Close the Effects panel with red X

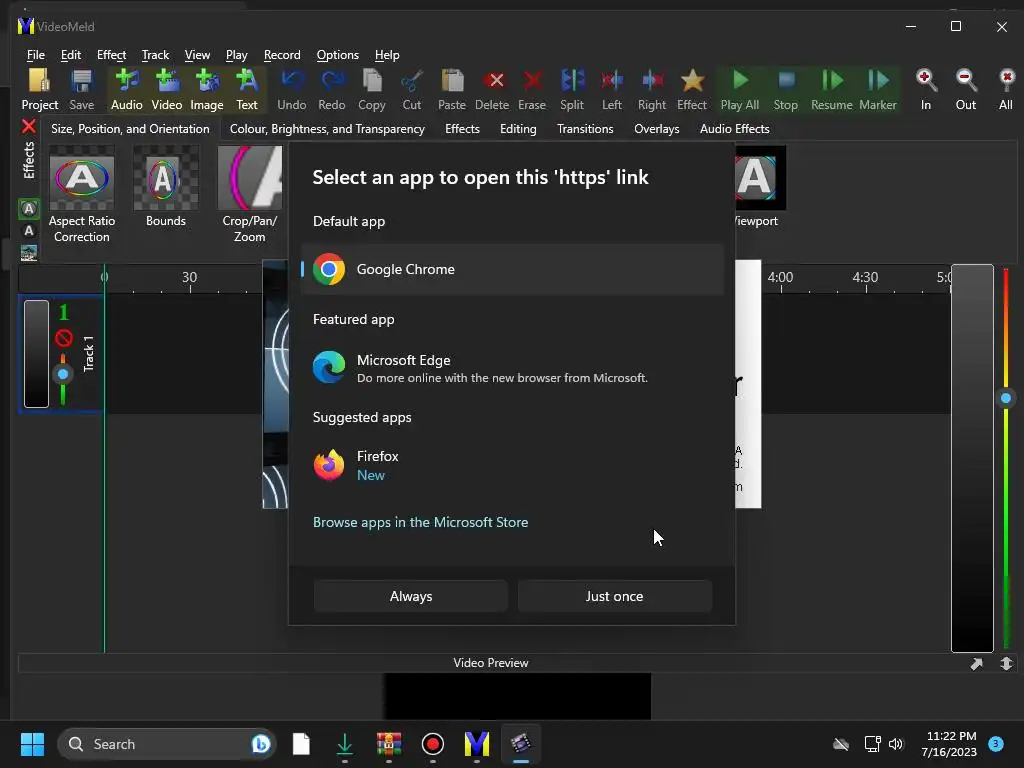pyautogui.click(x=29, y=127)
